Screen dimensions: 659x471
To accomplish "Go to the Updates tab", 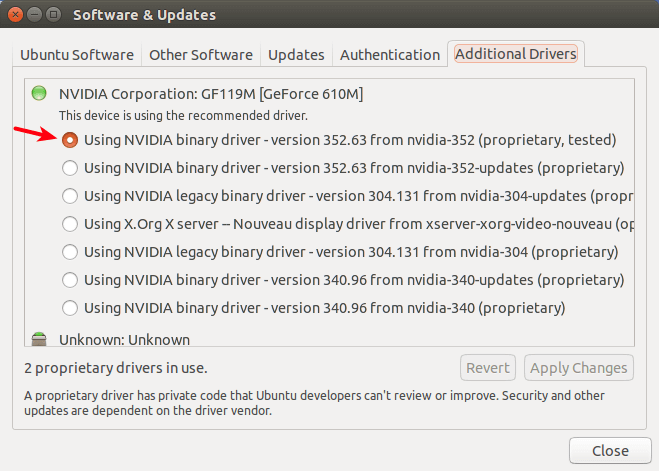I will click(296, 55).
